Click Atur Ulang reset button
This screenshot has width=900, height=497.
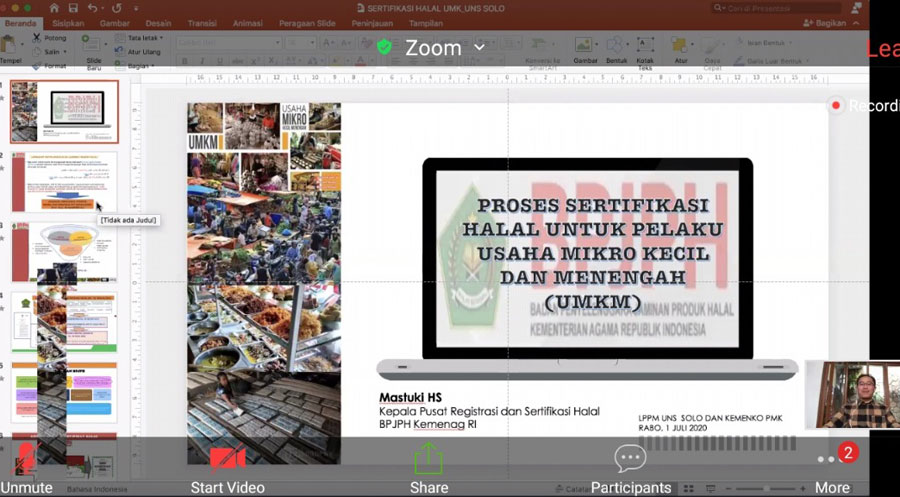pyautogui.click(x=138, y=52)
